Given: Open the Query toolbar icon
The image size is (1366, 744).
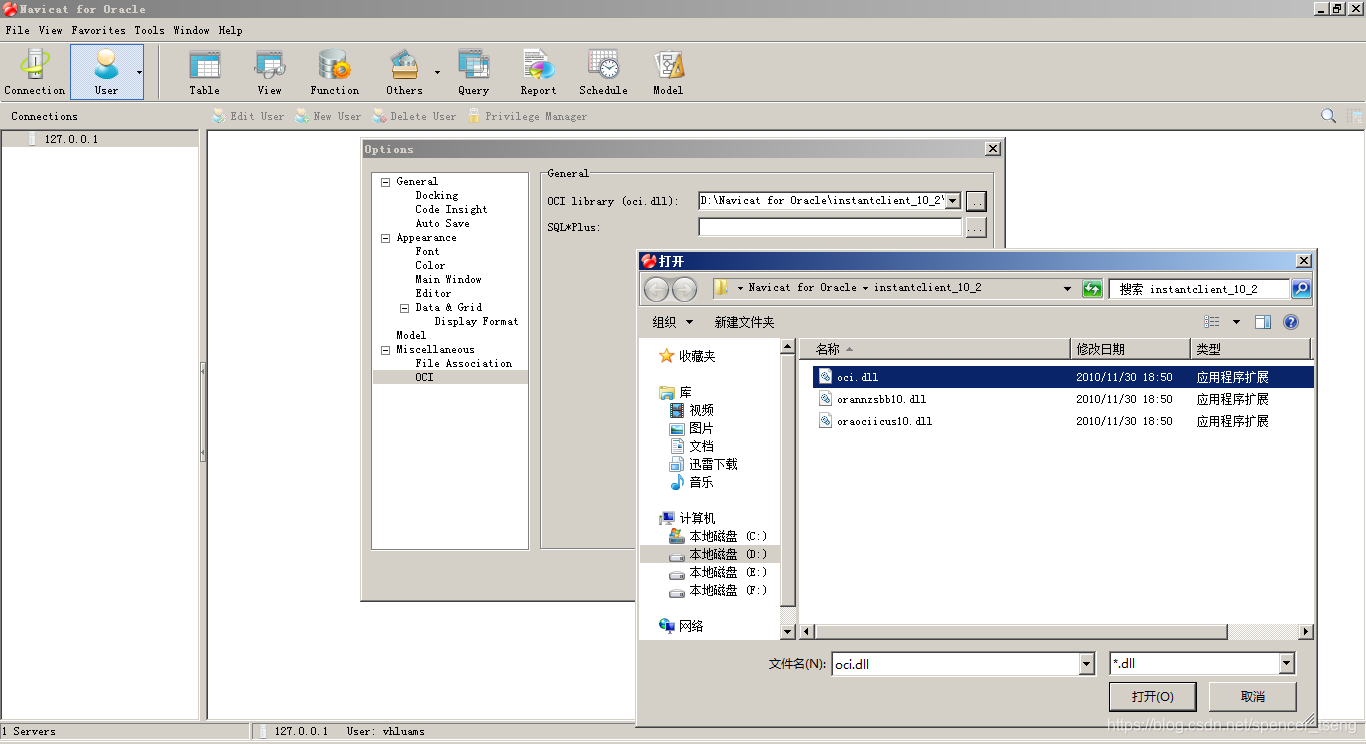Looking at the screenshot, I should [x=474, y=72].
